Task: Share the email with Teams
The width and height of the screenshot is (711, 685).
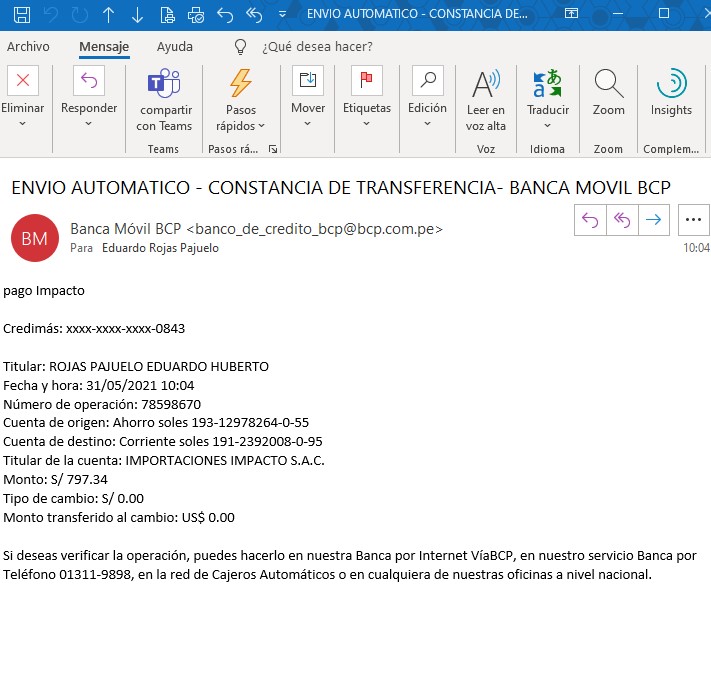Action: click(164, 98)
